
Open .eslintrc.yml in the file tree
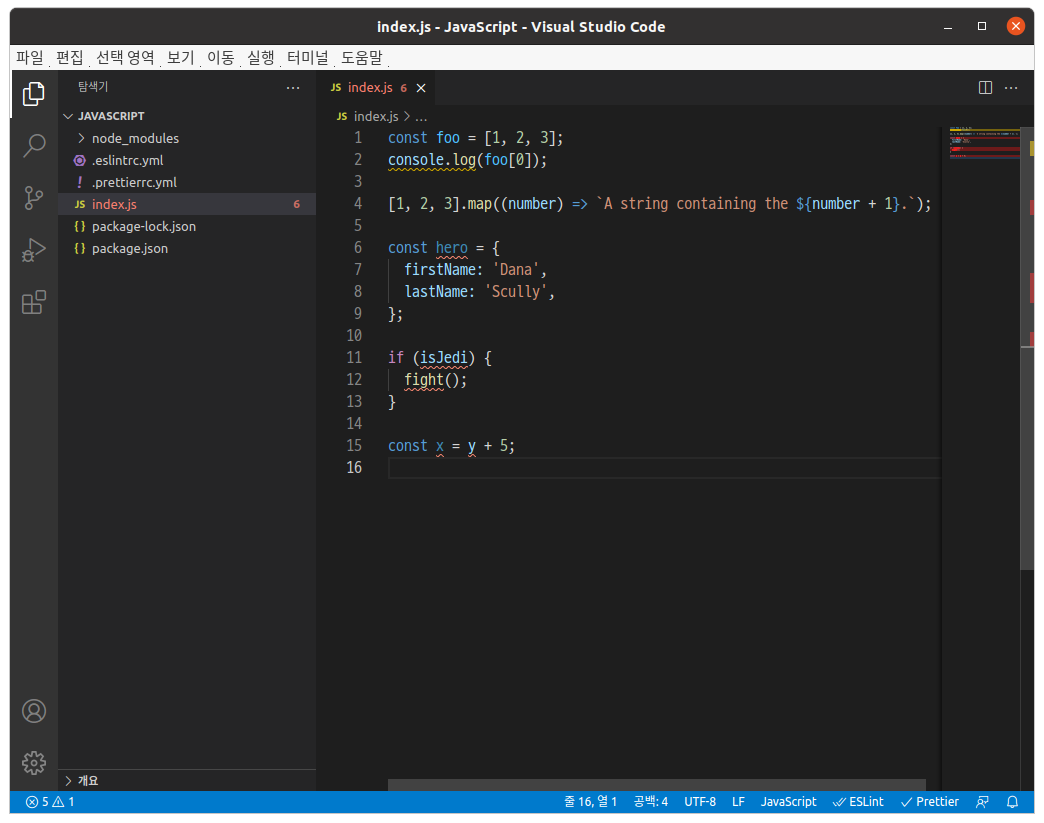click(187, 160)
